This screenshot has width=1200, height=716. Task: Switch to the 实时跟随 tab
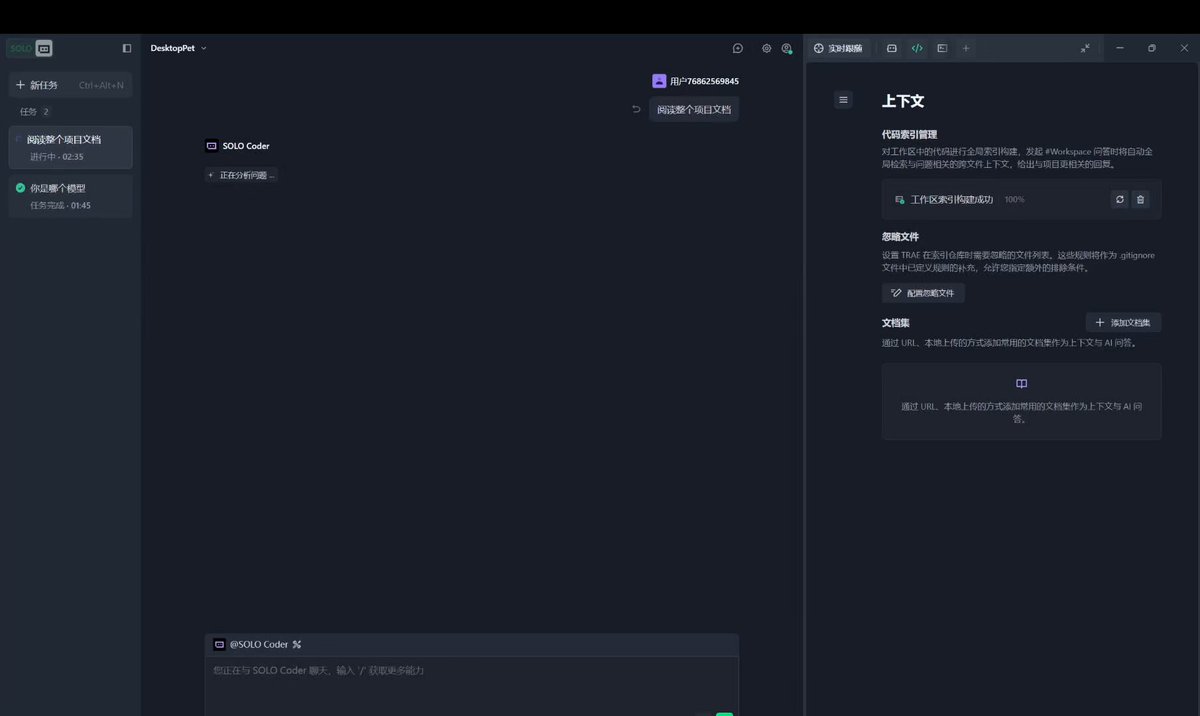click(838, 48)
